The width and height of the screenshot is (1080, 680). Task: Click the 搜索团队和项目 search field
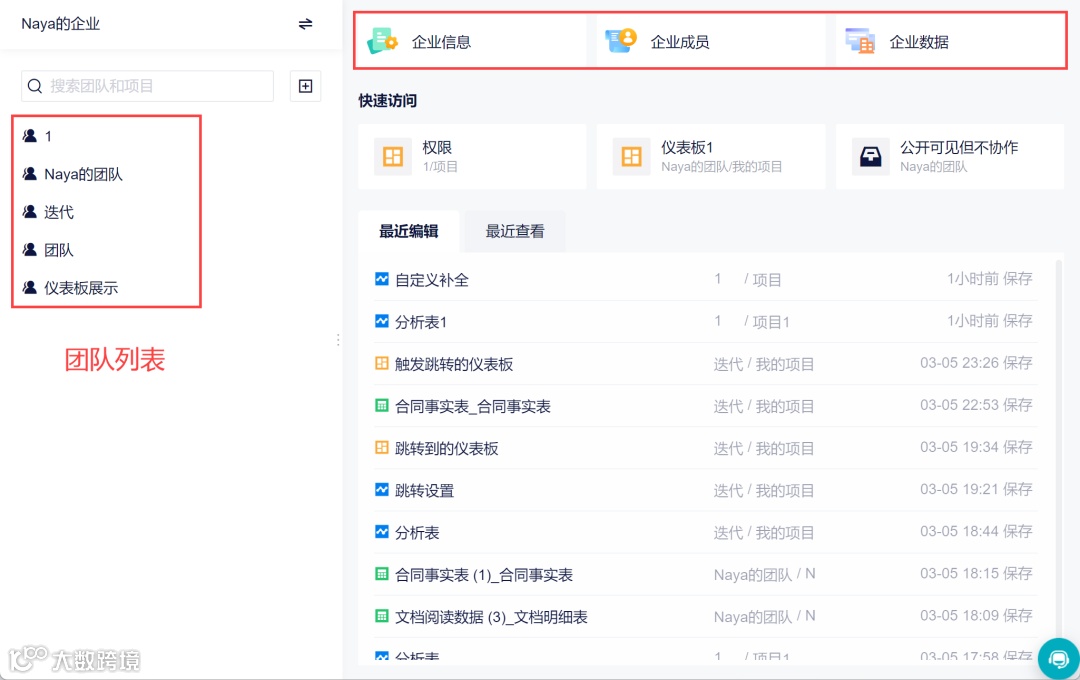tap(146, 86)
